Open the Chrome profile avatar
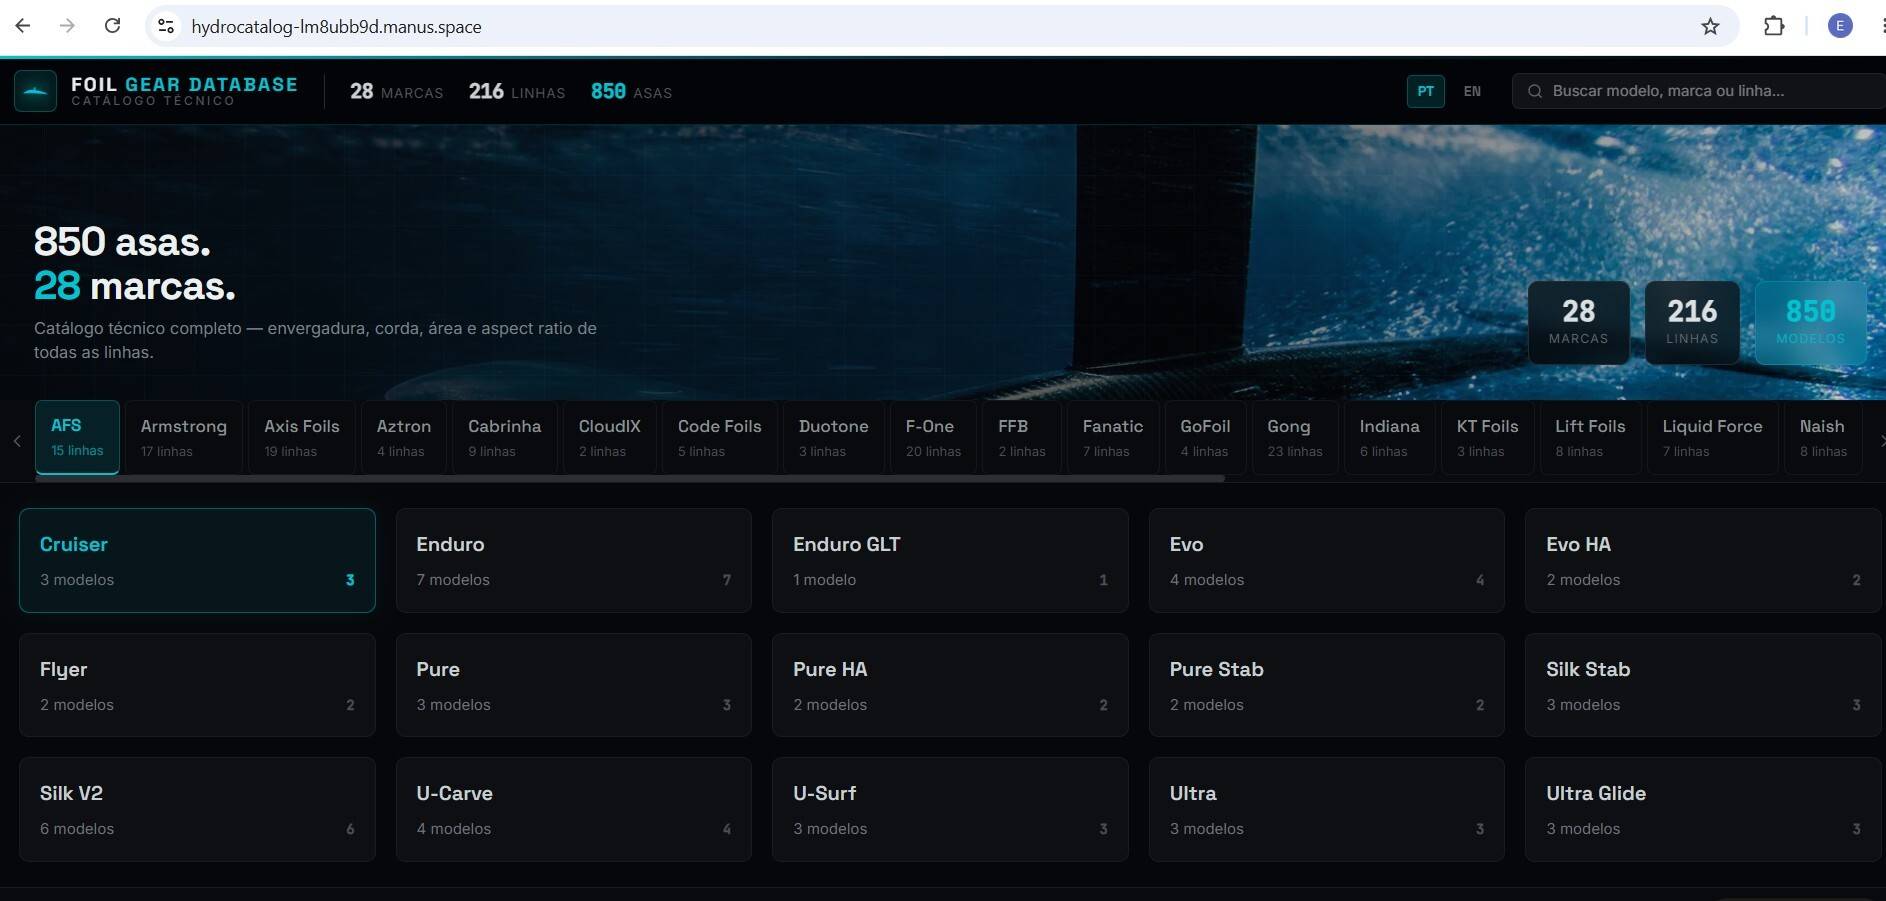Screen dimensions: 1886x901 [1840, 26]
